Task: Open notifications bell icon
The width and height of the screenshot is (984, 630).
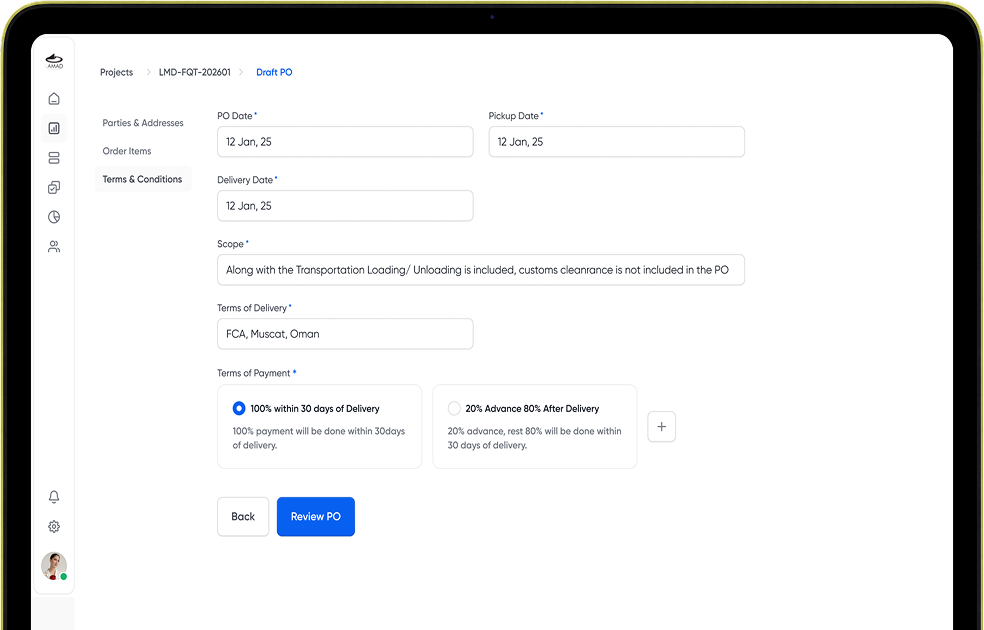Action: (x=54, y=497)
